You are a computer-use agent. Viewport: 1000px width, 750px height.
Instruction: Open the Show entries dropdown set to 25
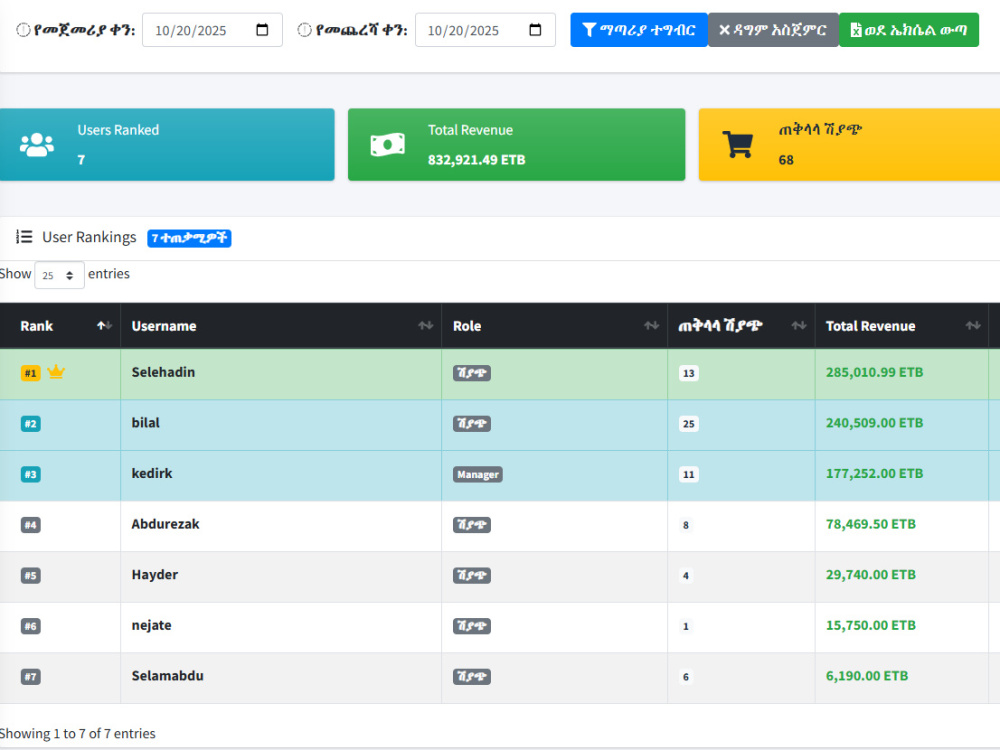[59, 275]
